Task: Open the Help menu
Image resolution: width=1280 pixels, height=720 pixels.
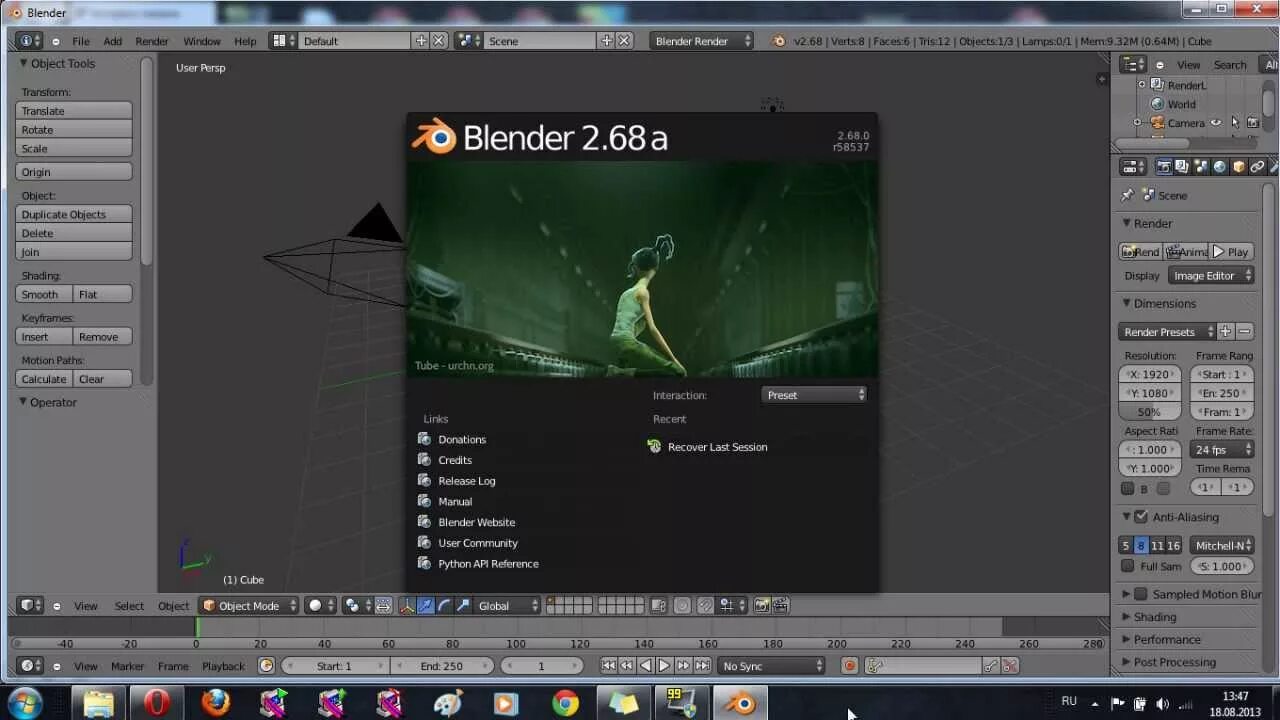Action: (x=245, y=41)
